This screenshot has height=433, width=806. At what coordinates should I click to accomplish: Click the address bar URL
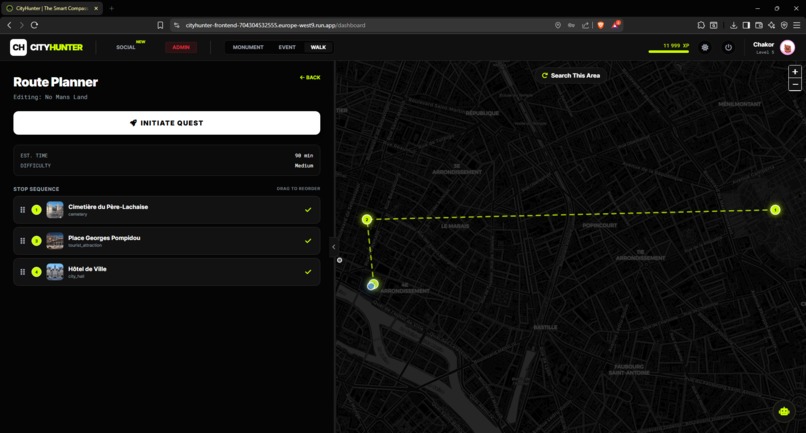[x=276, y=25]
